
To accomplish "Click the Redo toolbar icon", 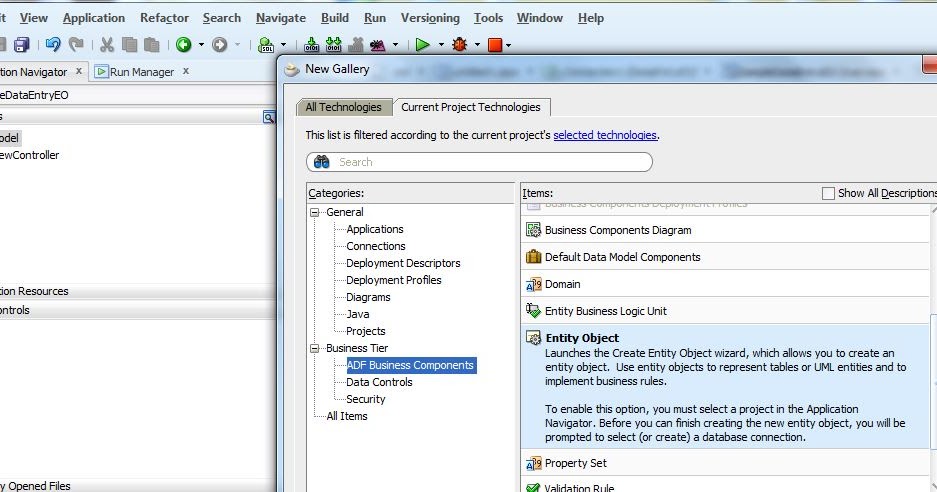I will [x=76, y=44].
